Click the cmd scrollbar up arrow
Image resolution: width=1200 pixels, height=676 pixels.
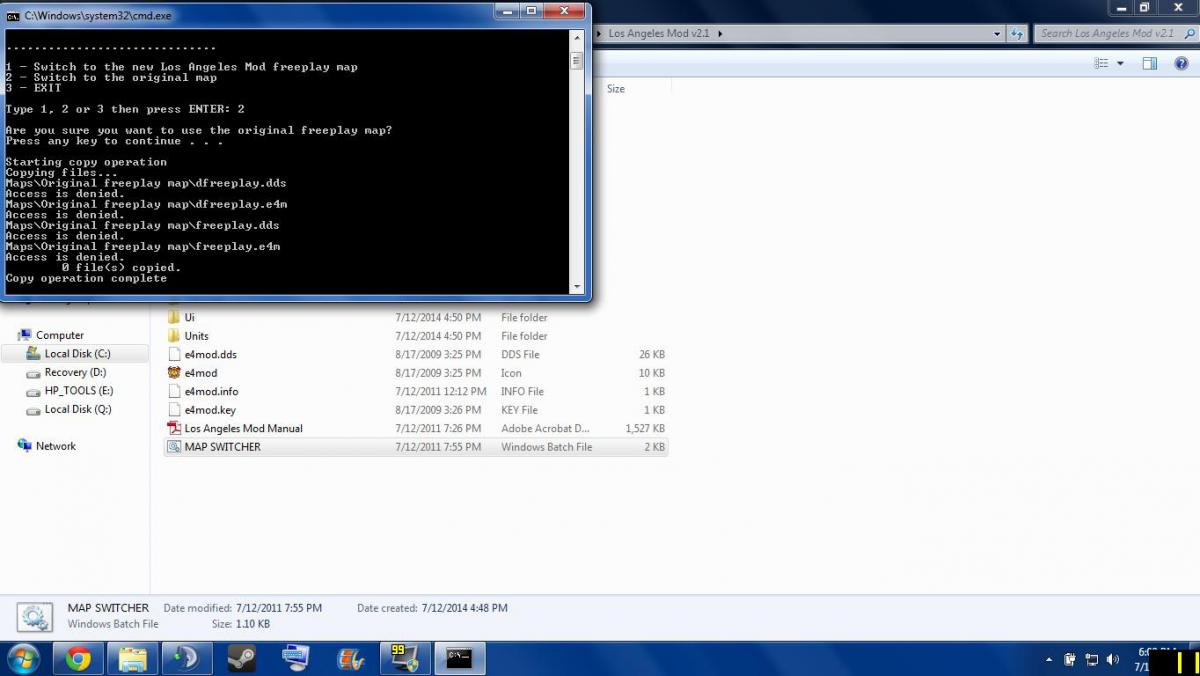click(576, 38)
